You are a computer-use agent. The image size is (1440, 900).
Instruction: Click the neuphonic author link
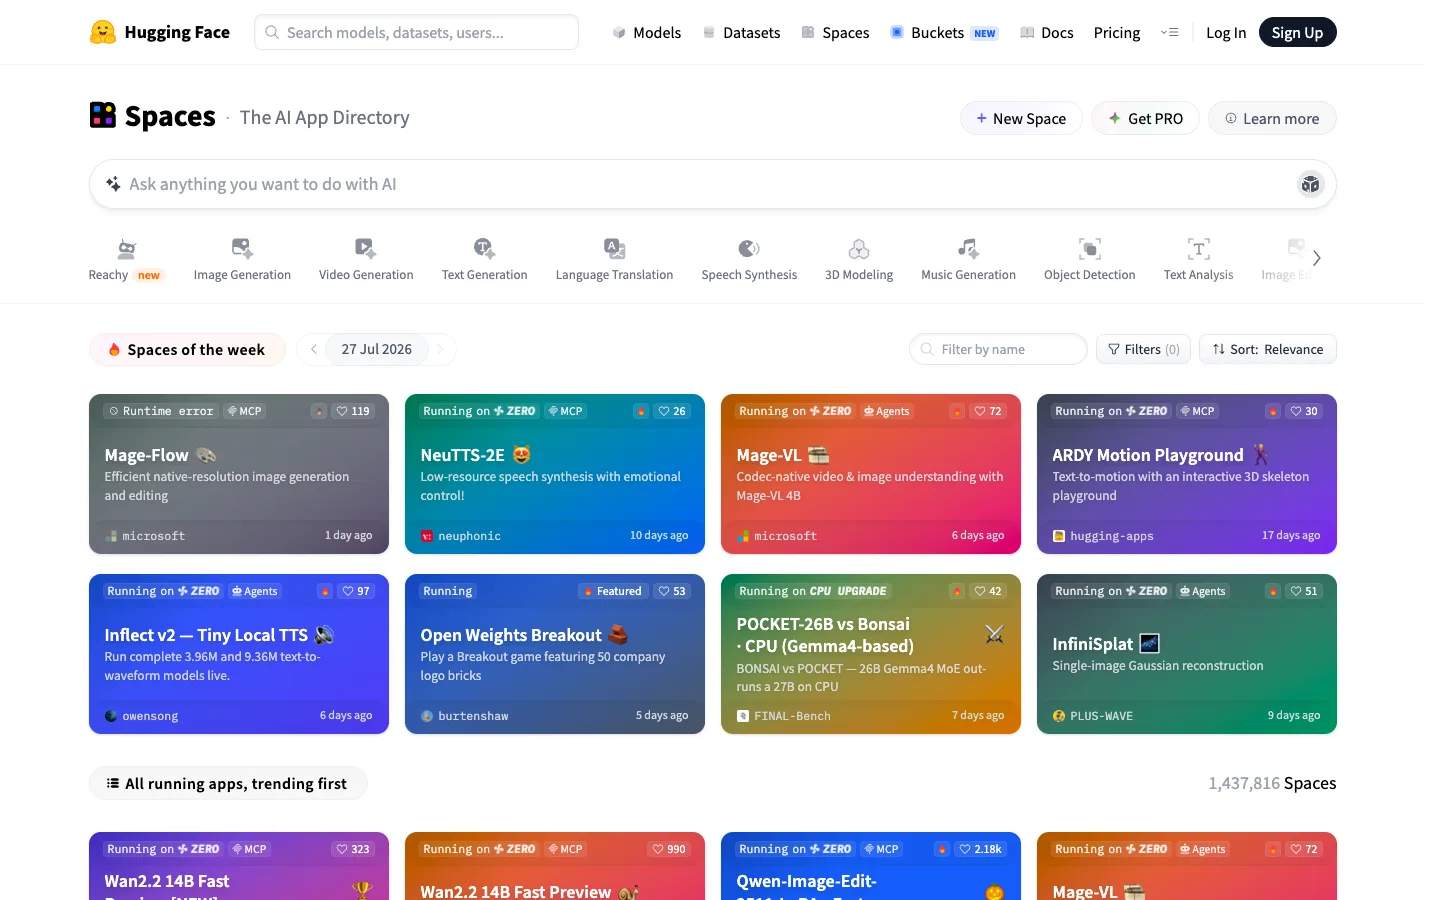click(x=461, y=536)
